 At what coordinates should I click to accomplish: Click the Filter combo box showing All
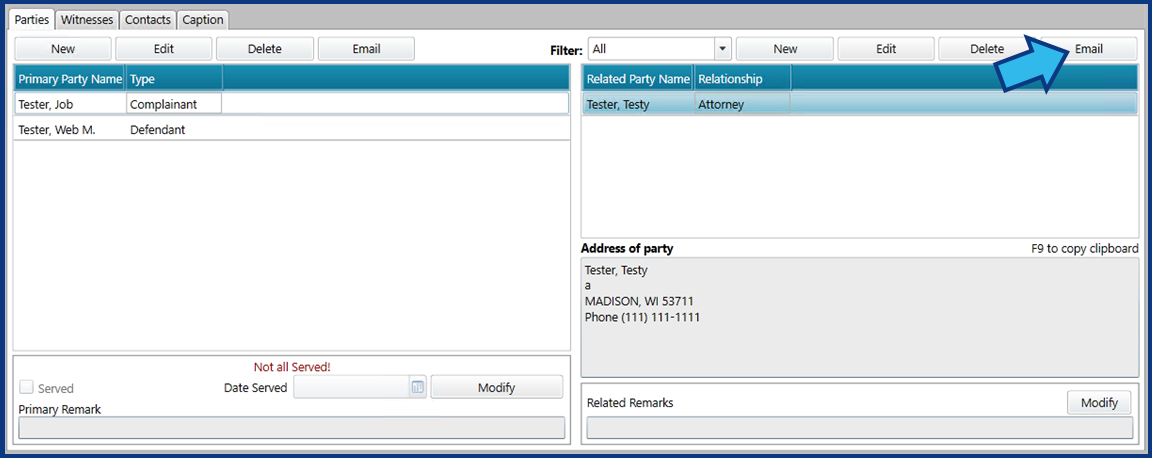coord(659,49)
